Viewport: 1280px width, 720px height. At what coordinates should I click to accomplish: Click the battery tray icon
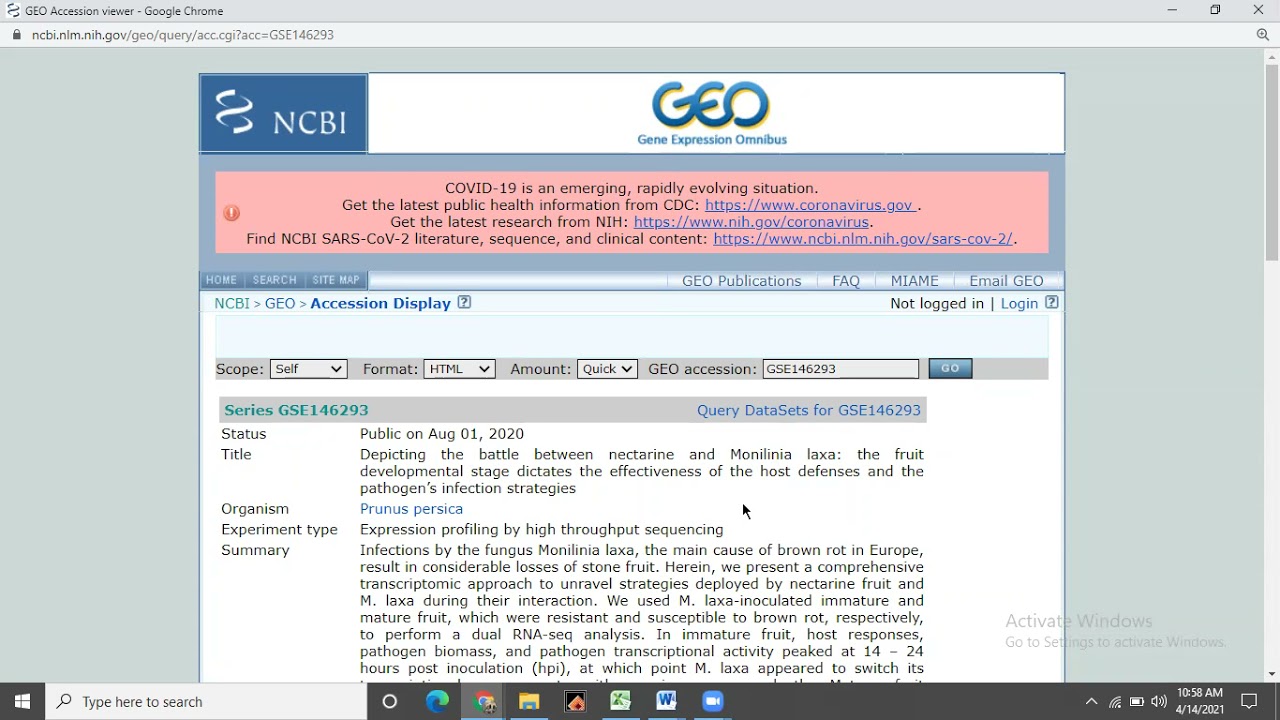pyautogui.click(x=1137, y=702)
